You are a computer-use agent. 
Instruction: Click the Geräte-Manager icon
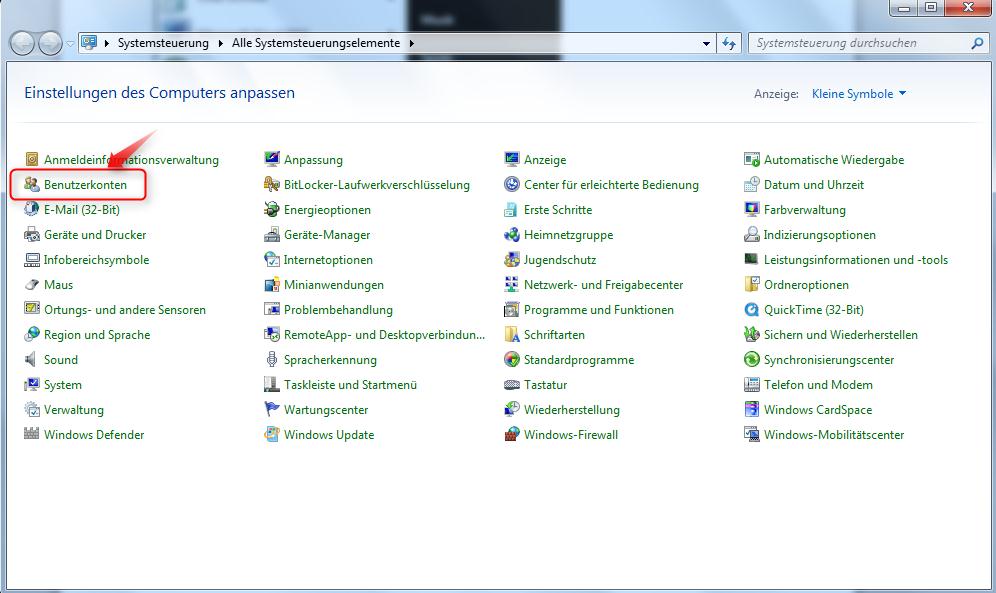(272, 235)
